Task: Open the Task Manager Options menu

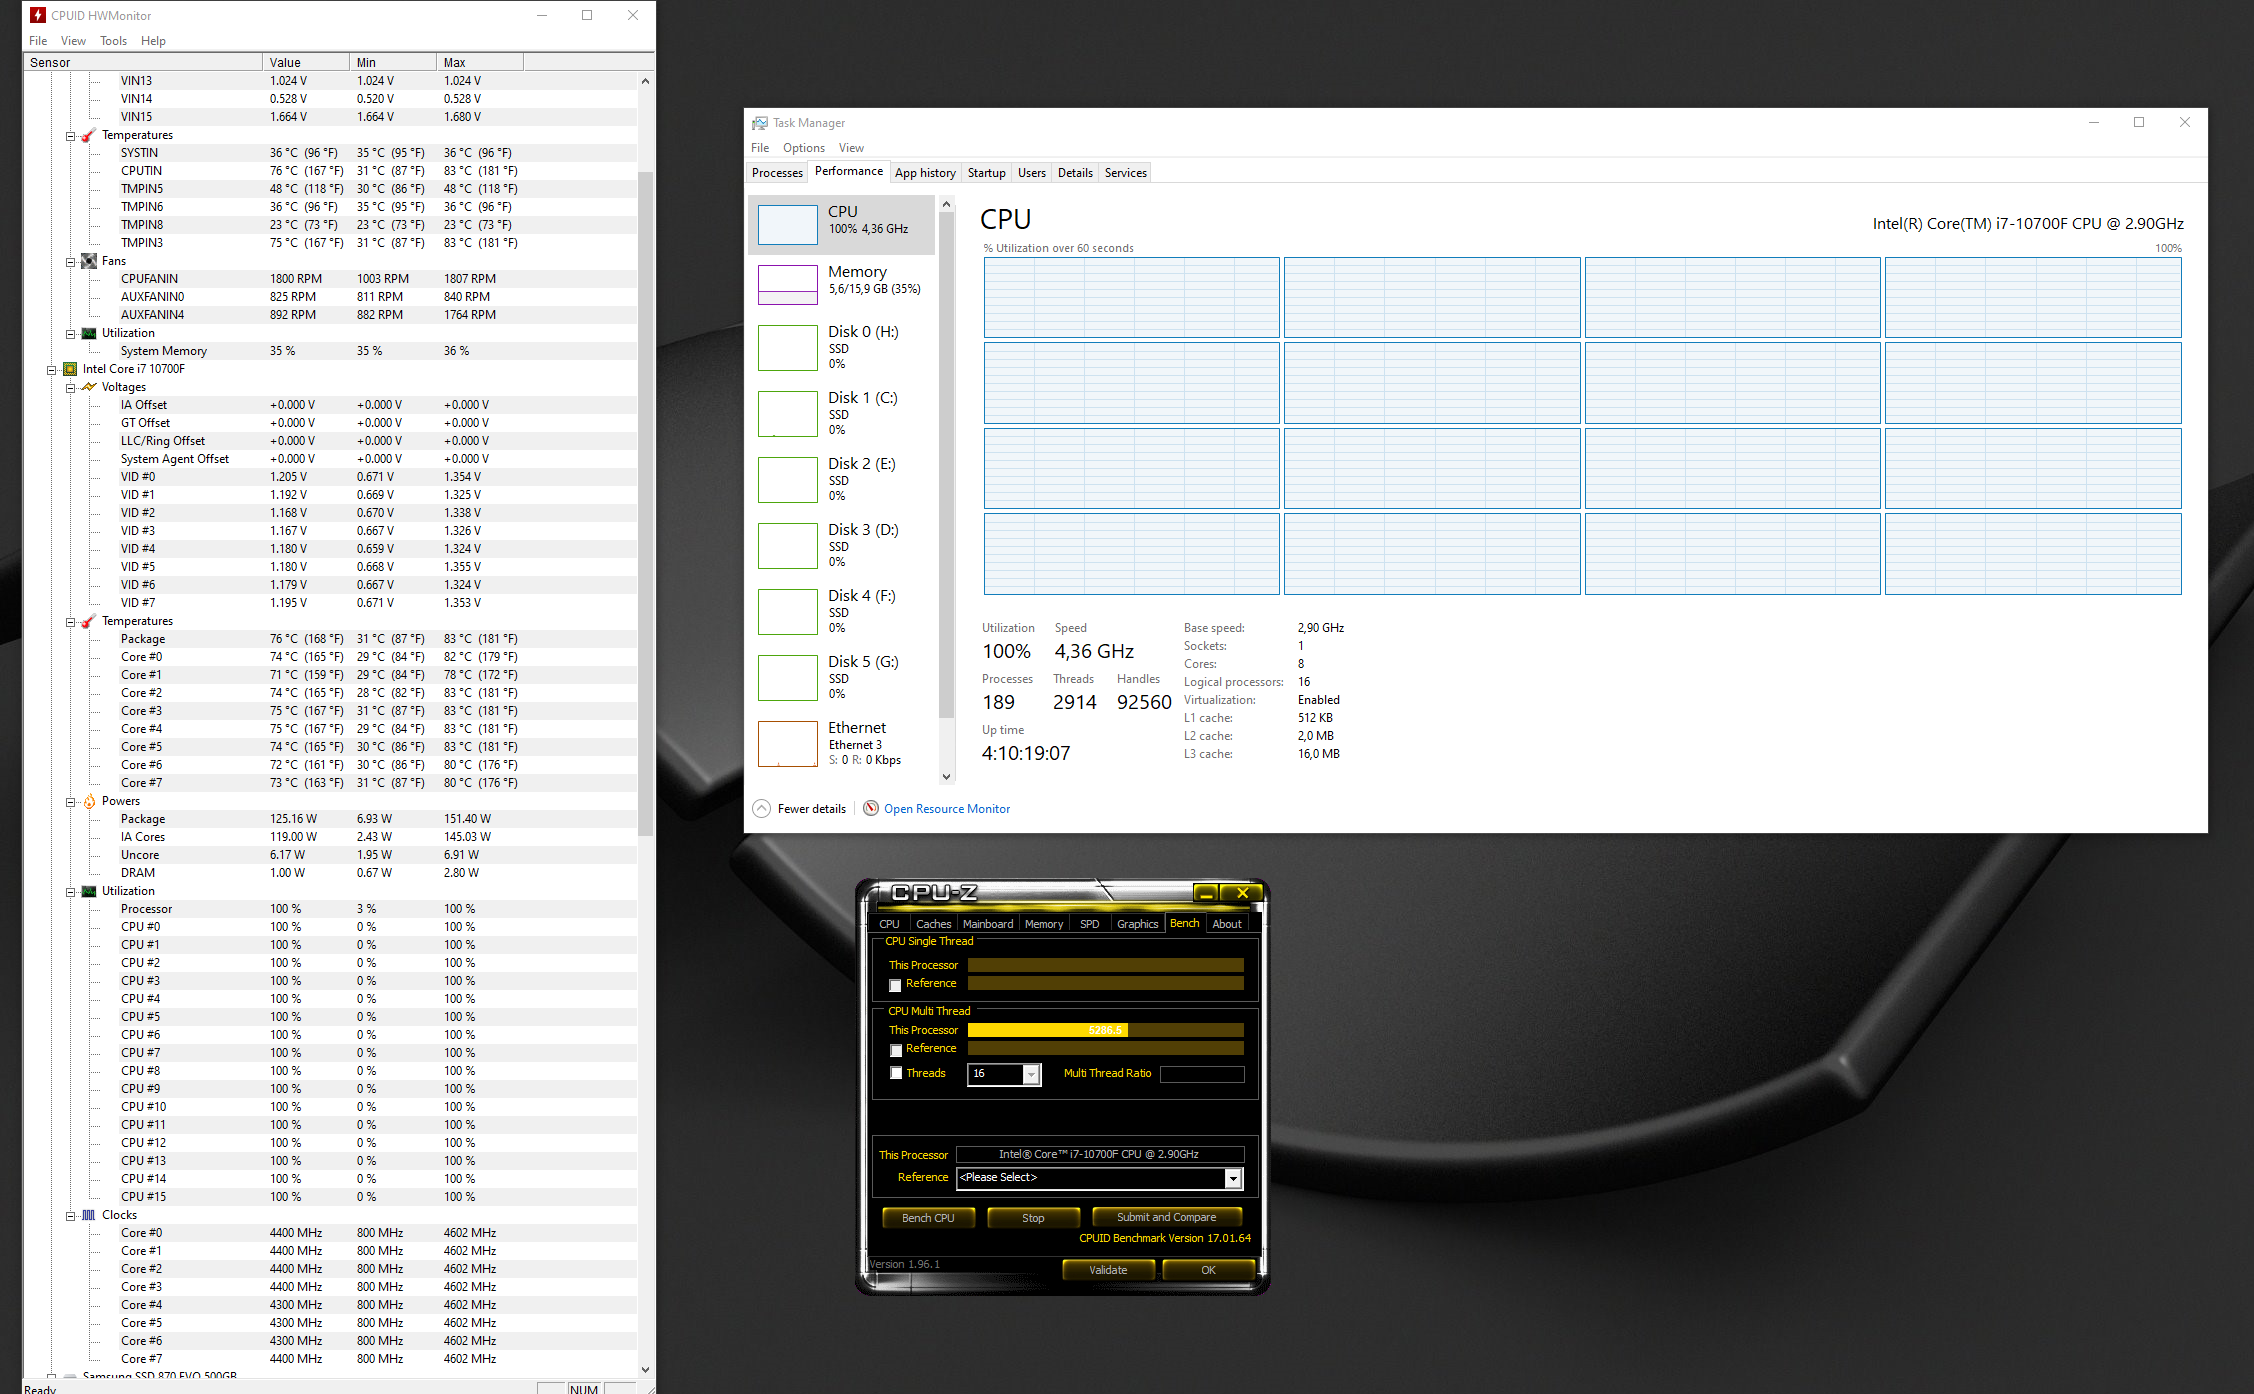Action: pos(803,148)
